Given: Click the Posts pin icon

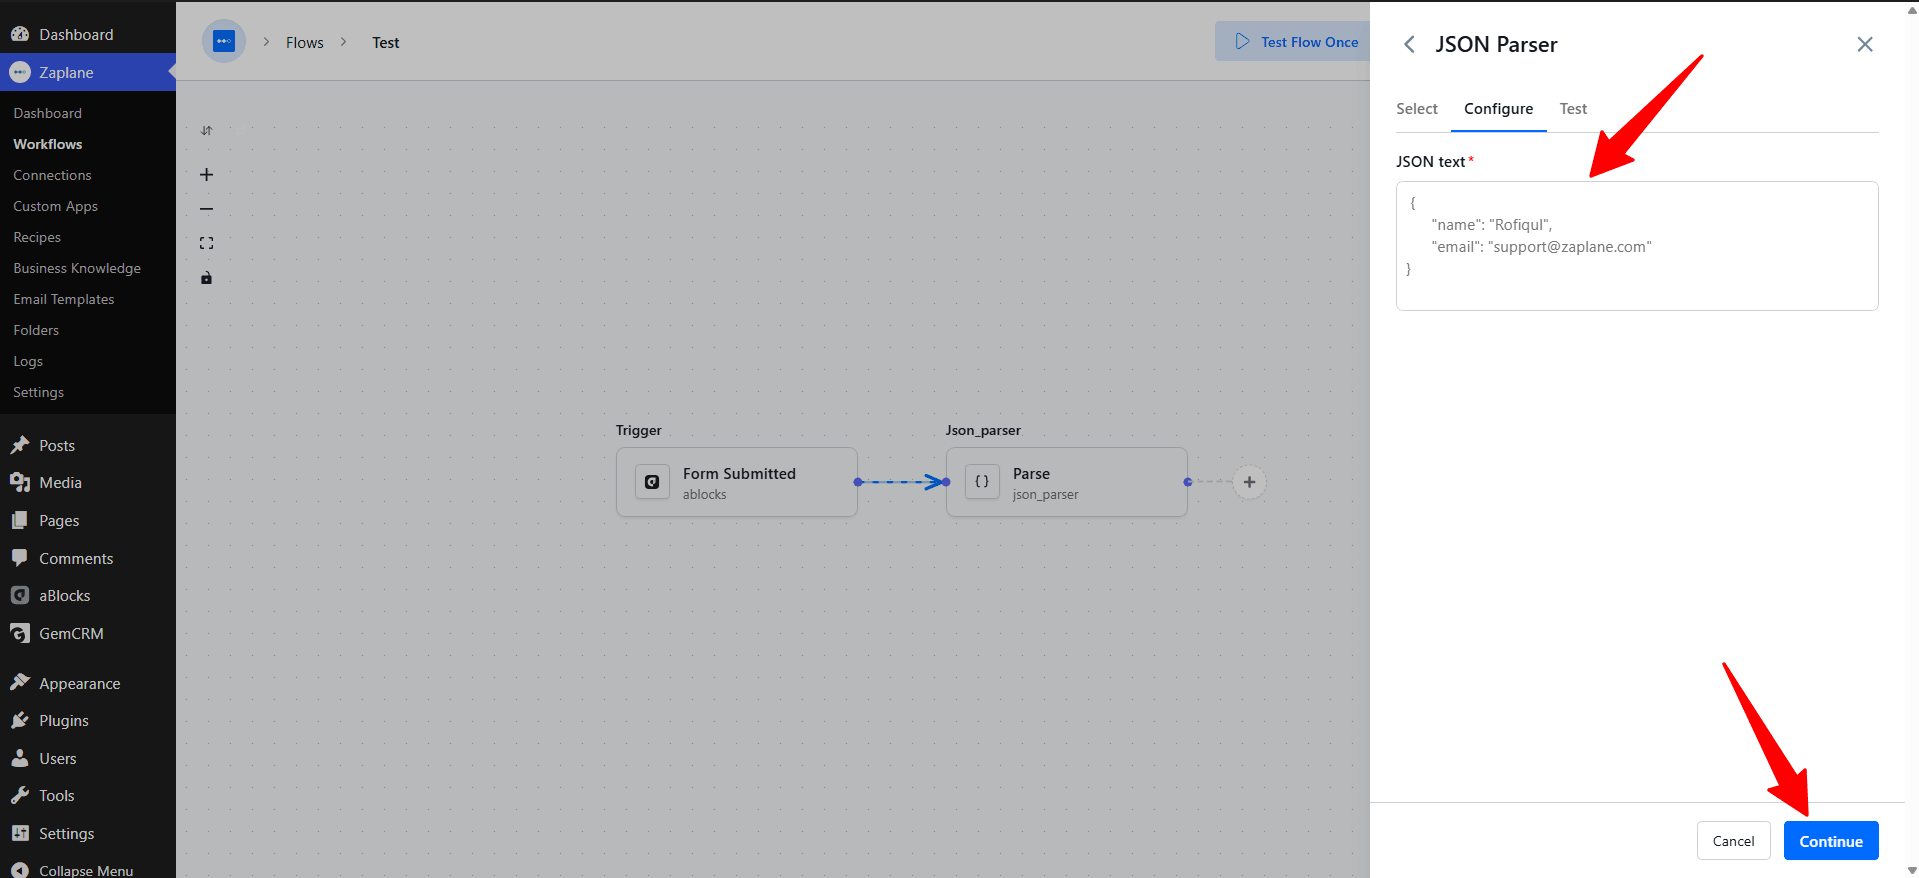Looking at the screenshot, I should [x=20, y=445].
